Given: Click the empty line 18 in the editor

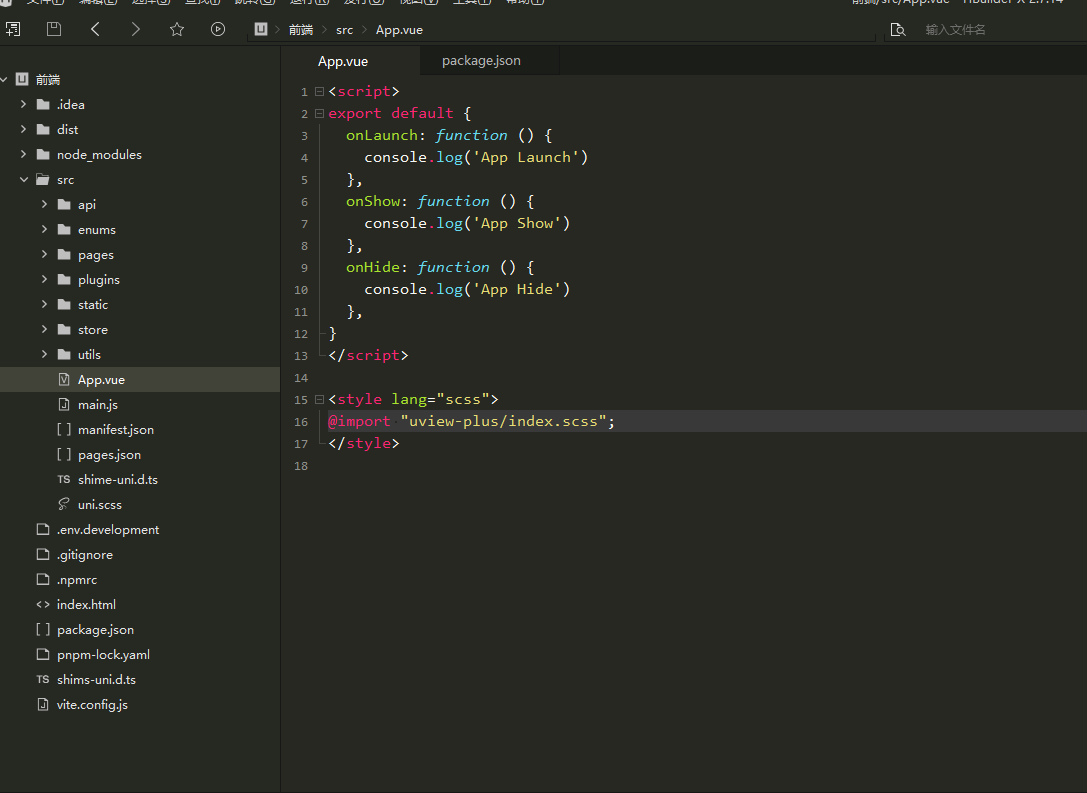Looking at the screenshot, I should (707, 466).
